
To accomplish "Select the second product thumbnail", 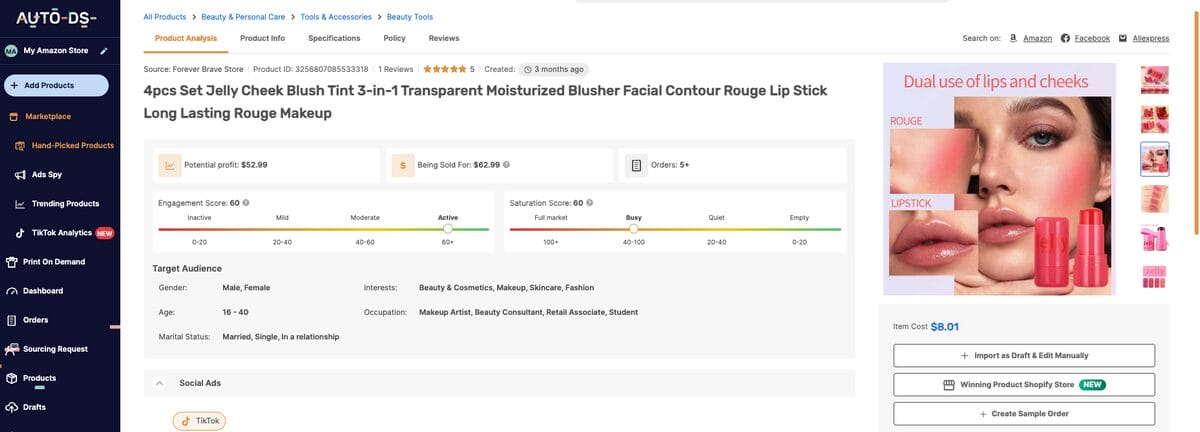I will 1154,119.
